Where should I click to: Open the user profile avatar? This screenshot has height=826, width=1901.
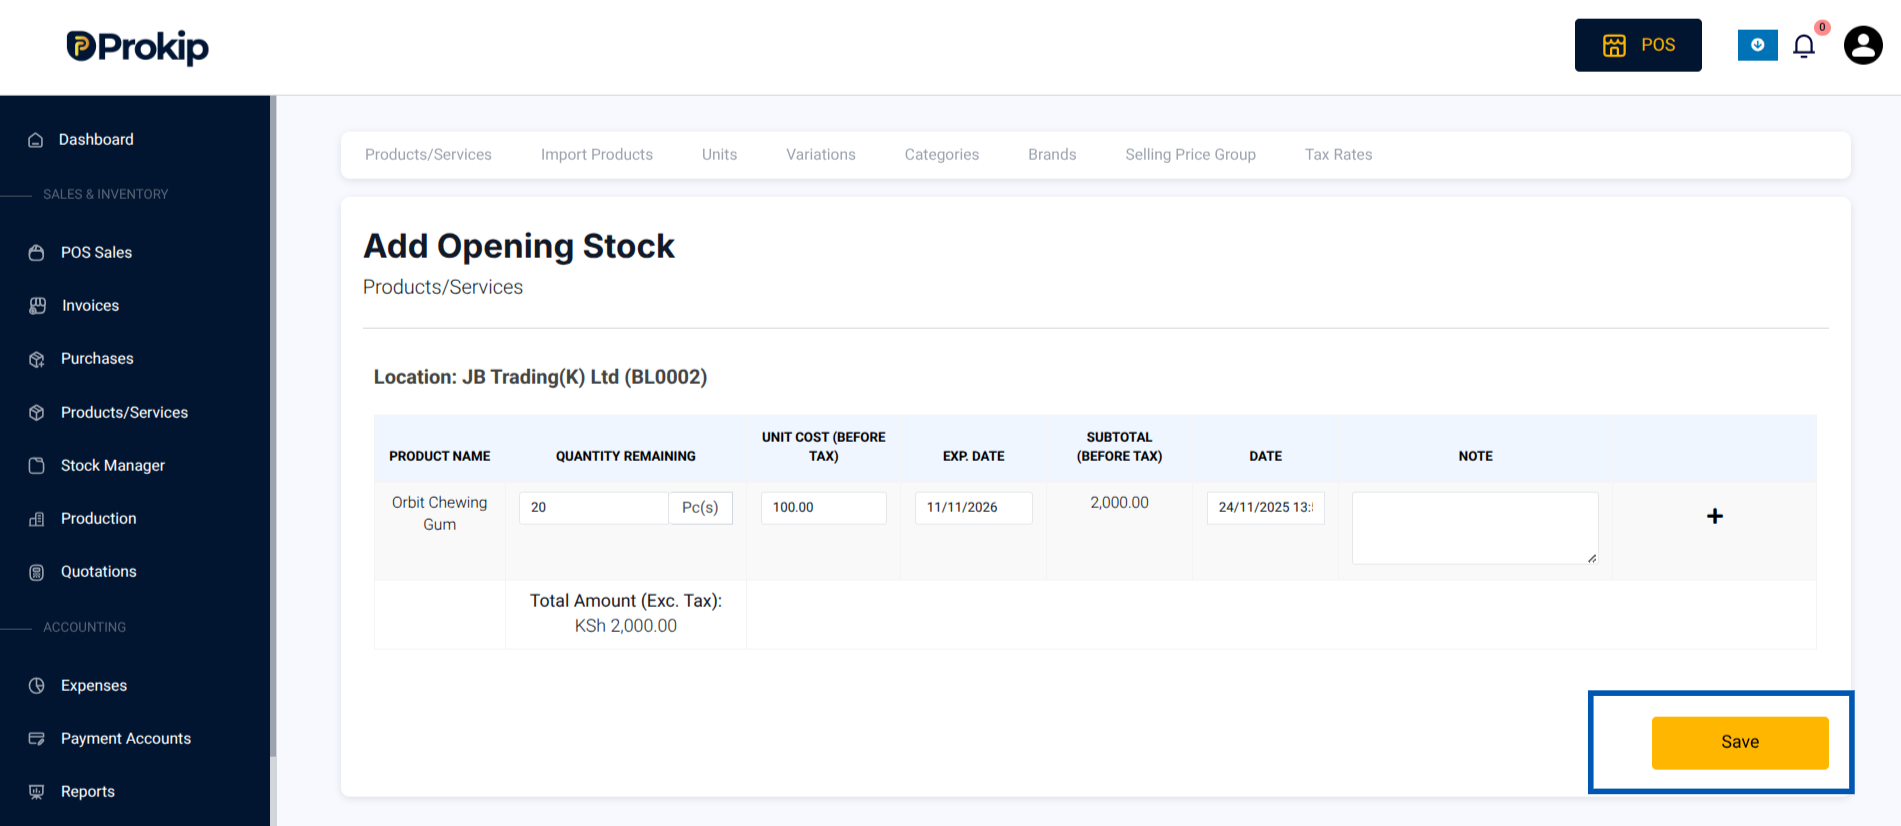[1863, 45]
